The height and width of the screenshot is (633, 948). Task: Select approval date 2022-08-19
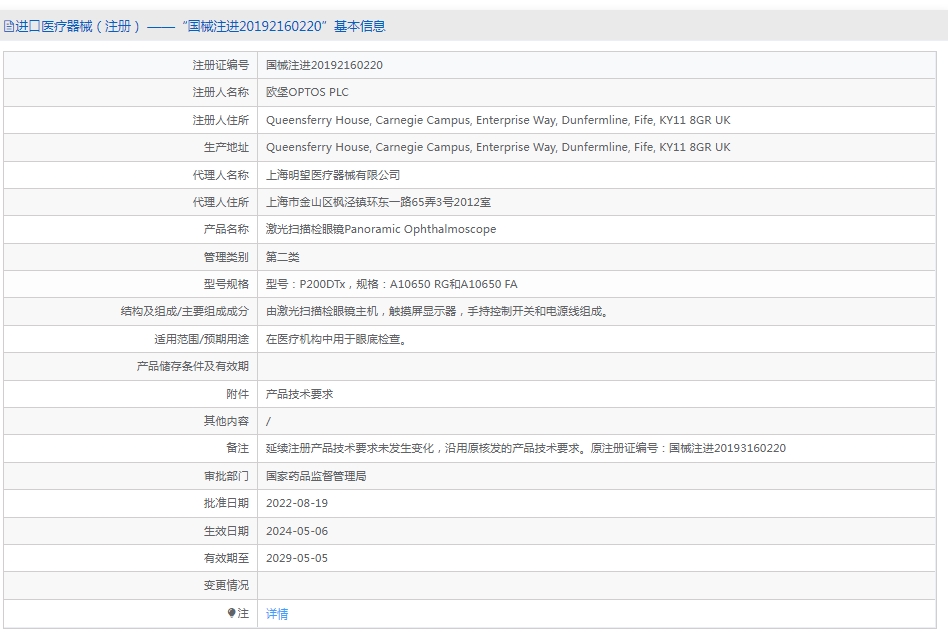pos(297,503)
